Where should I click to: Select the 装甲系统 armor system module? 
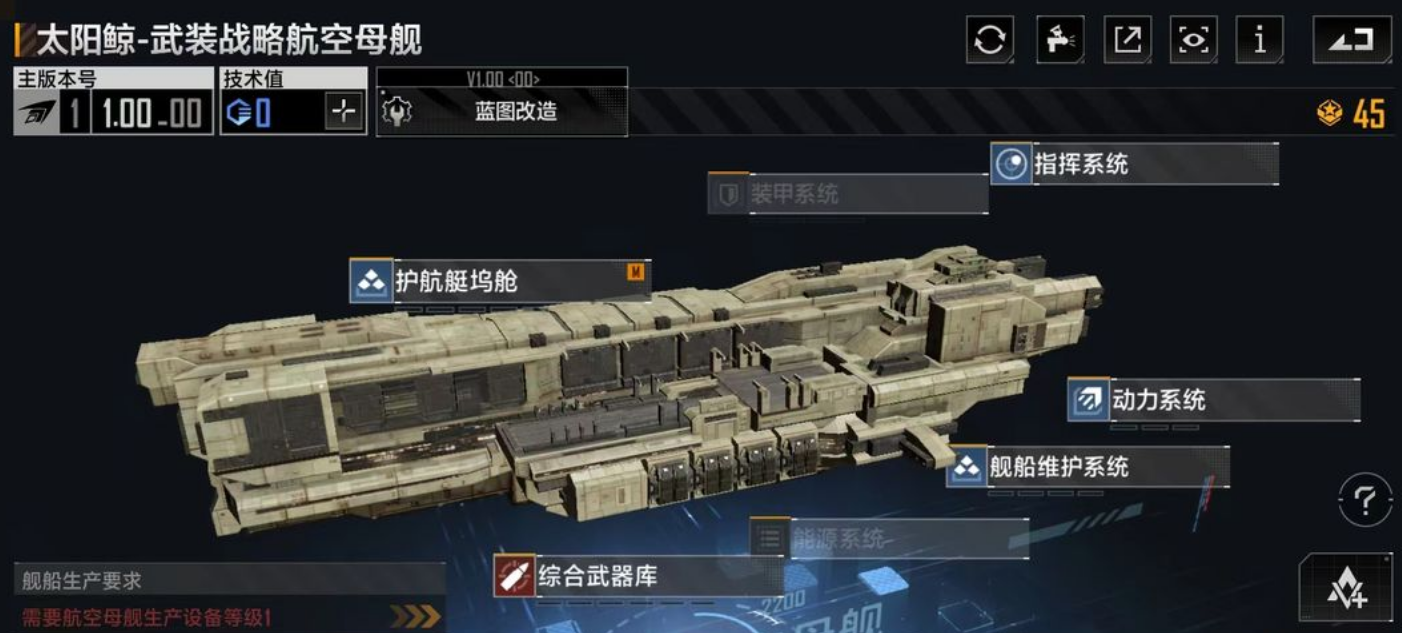[x=848, y=194]
